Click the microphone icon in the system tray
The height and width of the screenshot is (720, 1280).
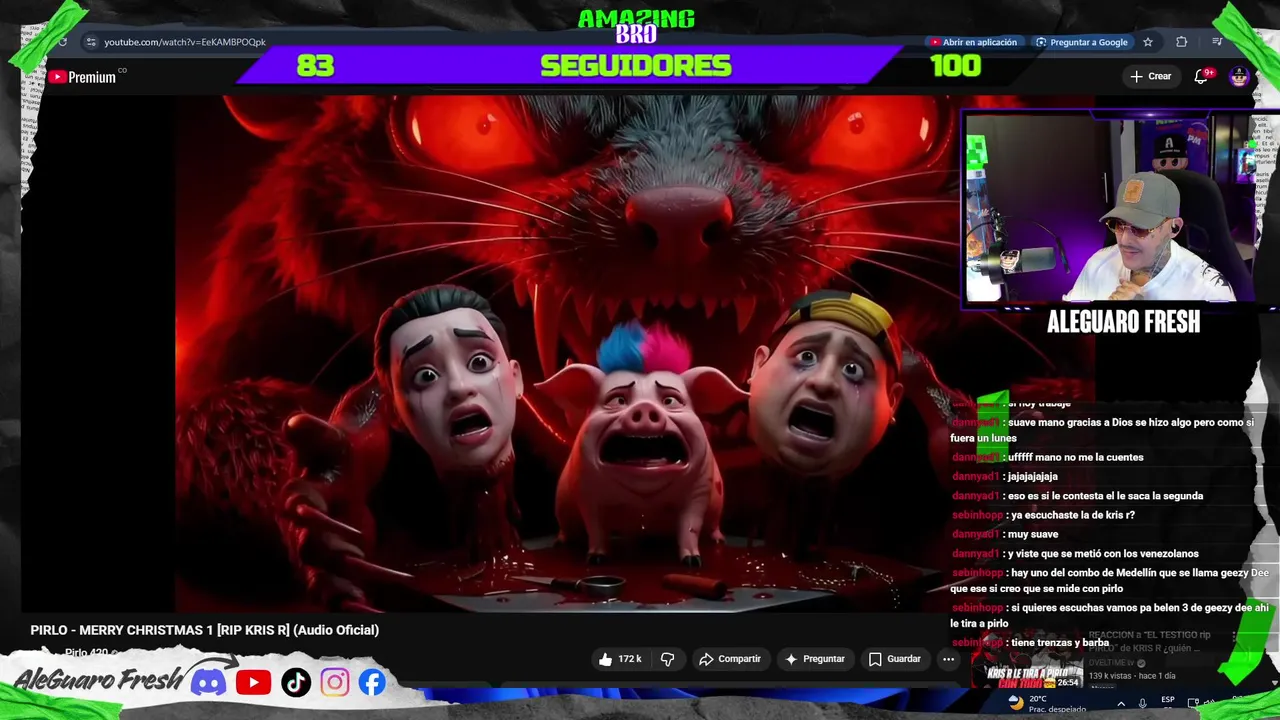[x=1142, y=703]
